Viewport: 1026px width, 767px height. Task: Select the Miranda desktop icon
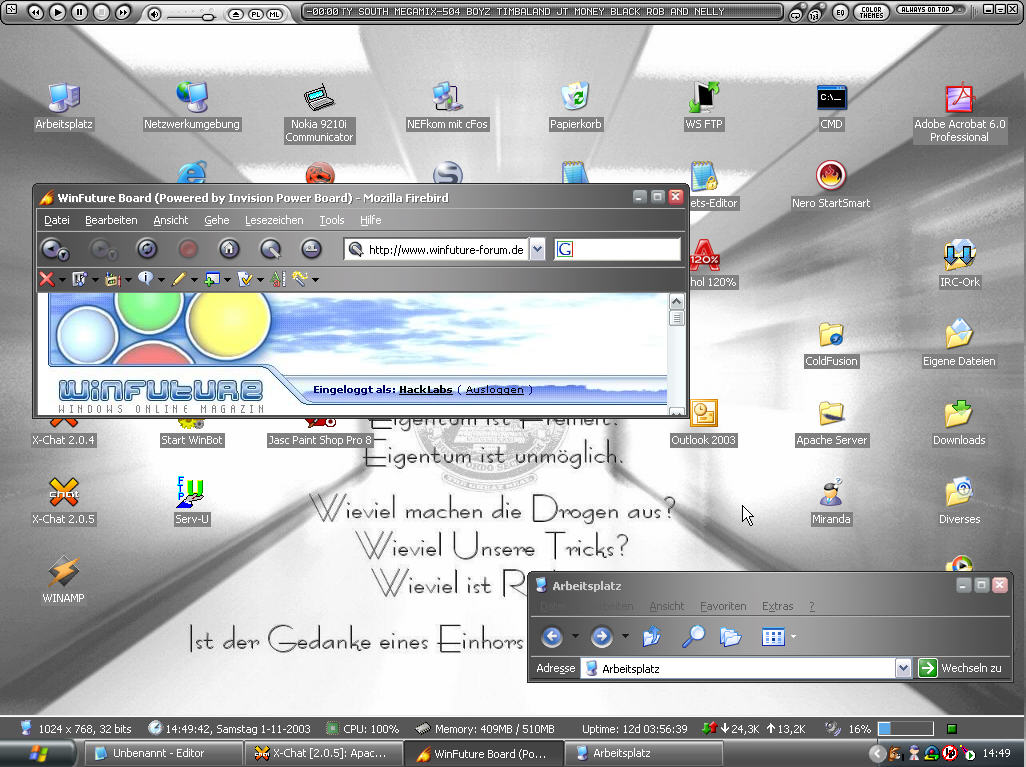[830, 494]
